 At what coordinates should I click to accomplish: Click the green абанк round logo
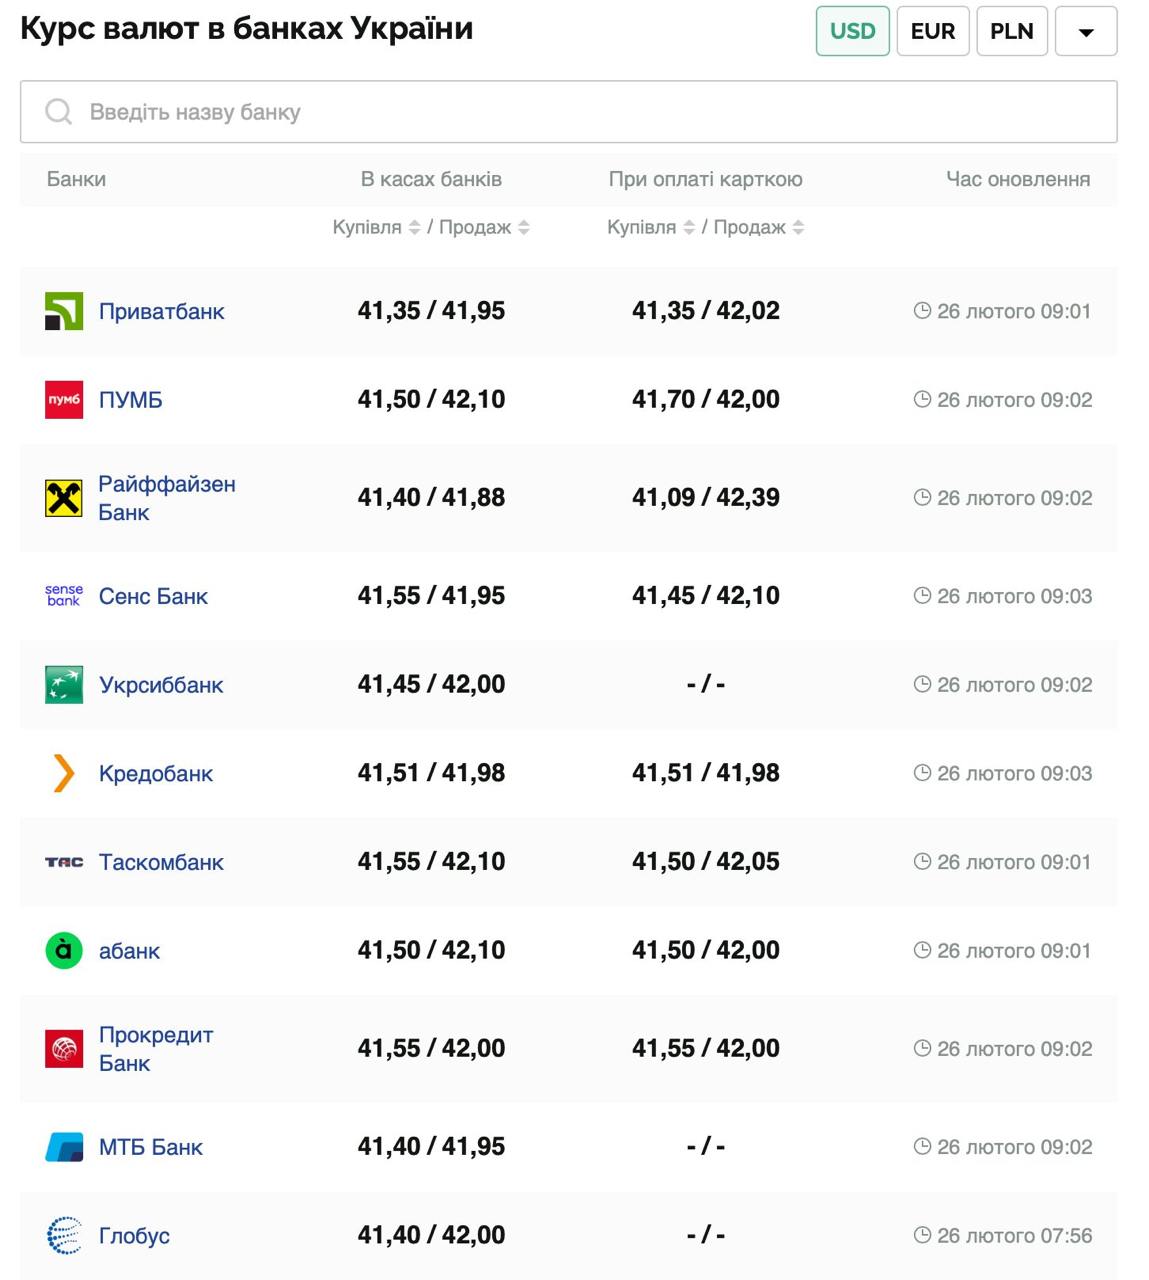tap(64, 950)
